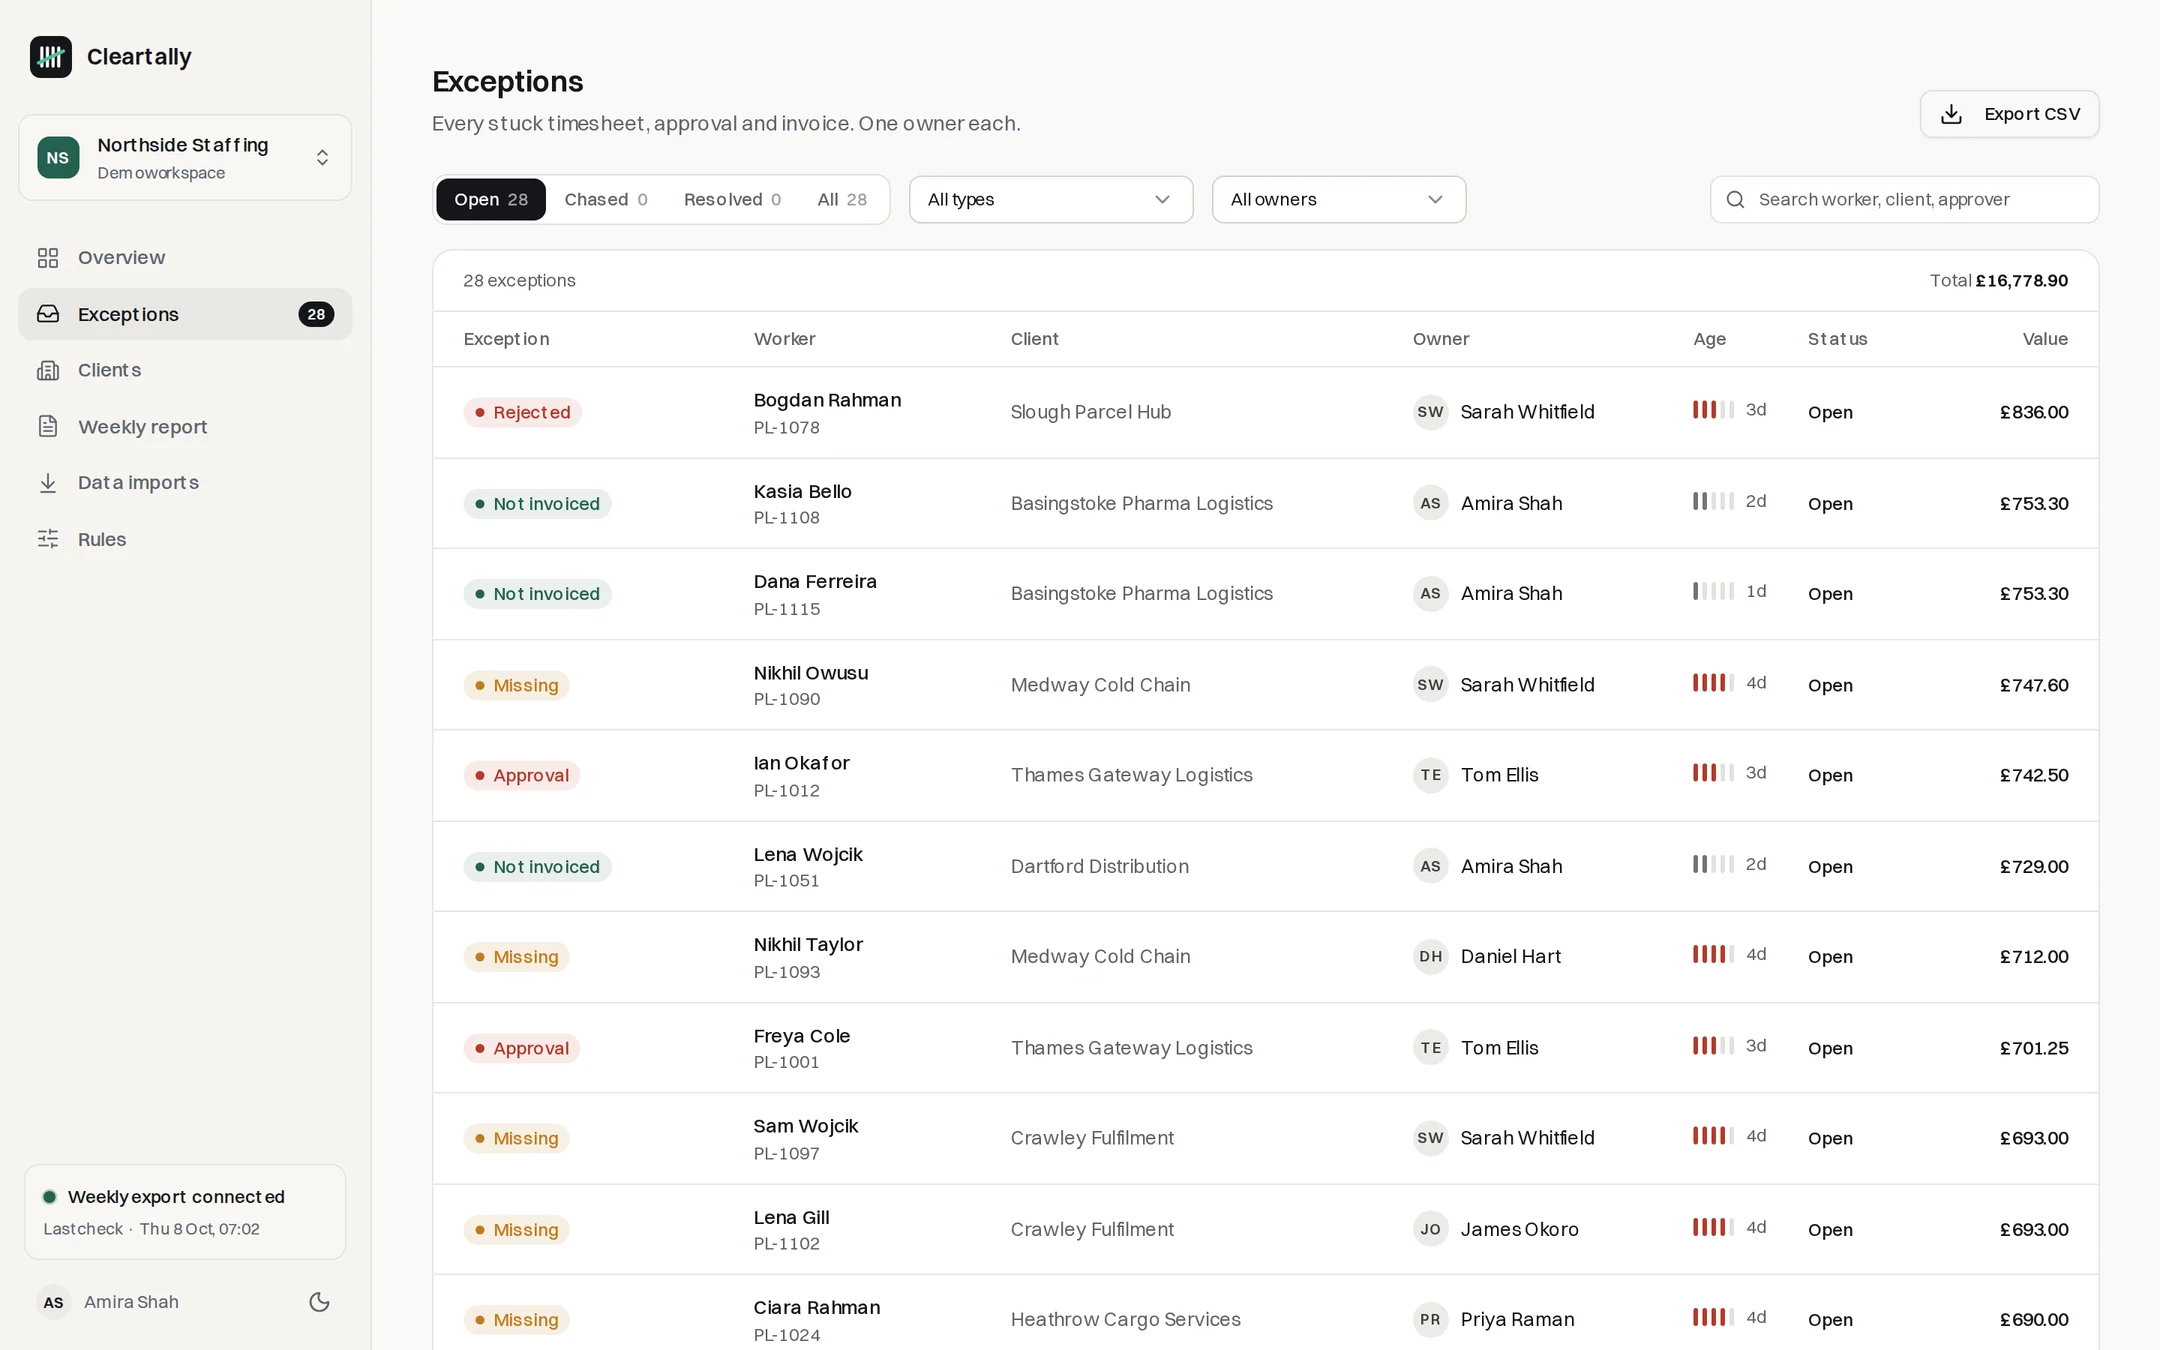Click the AS avatar beside Amira Shah in sidebar
The height and width of the screenshot is (1350, 2160).
(54, 1302)
